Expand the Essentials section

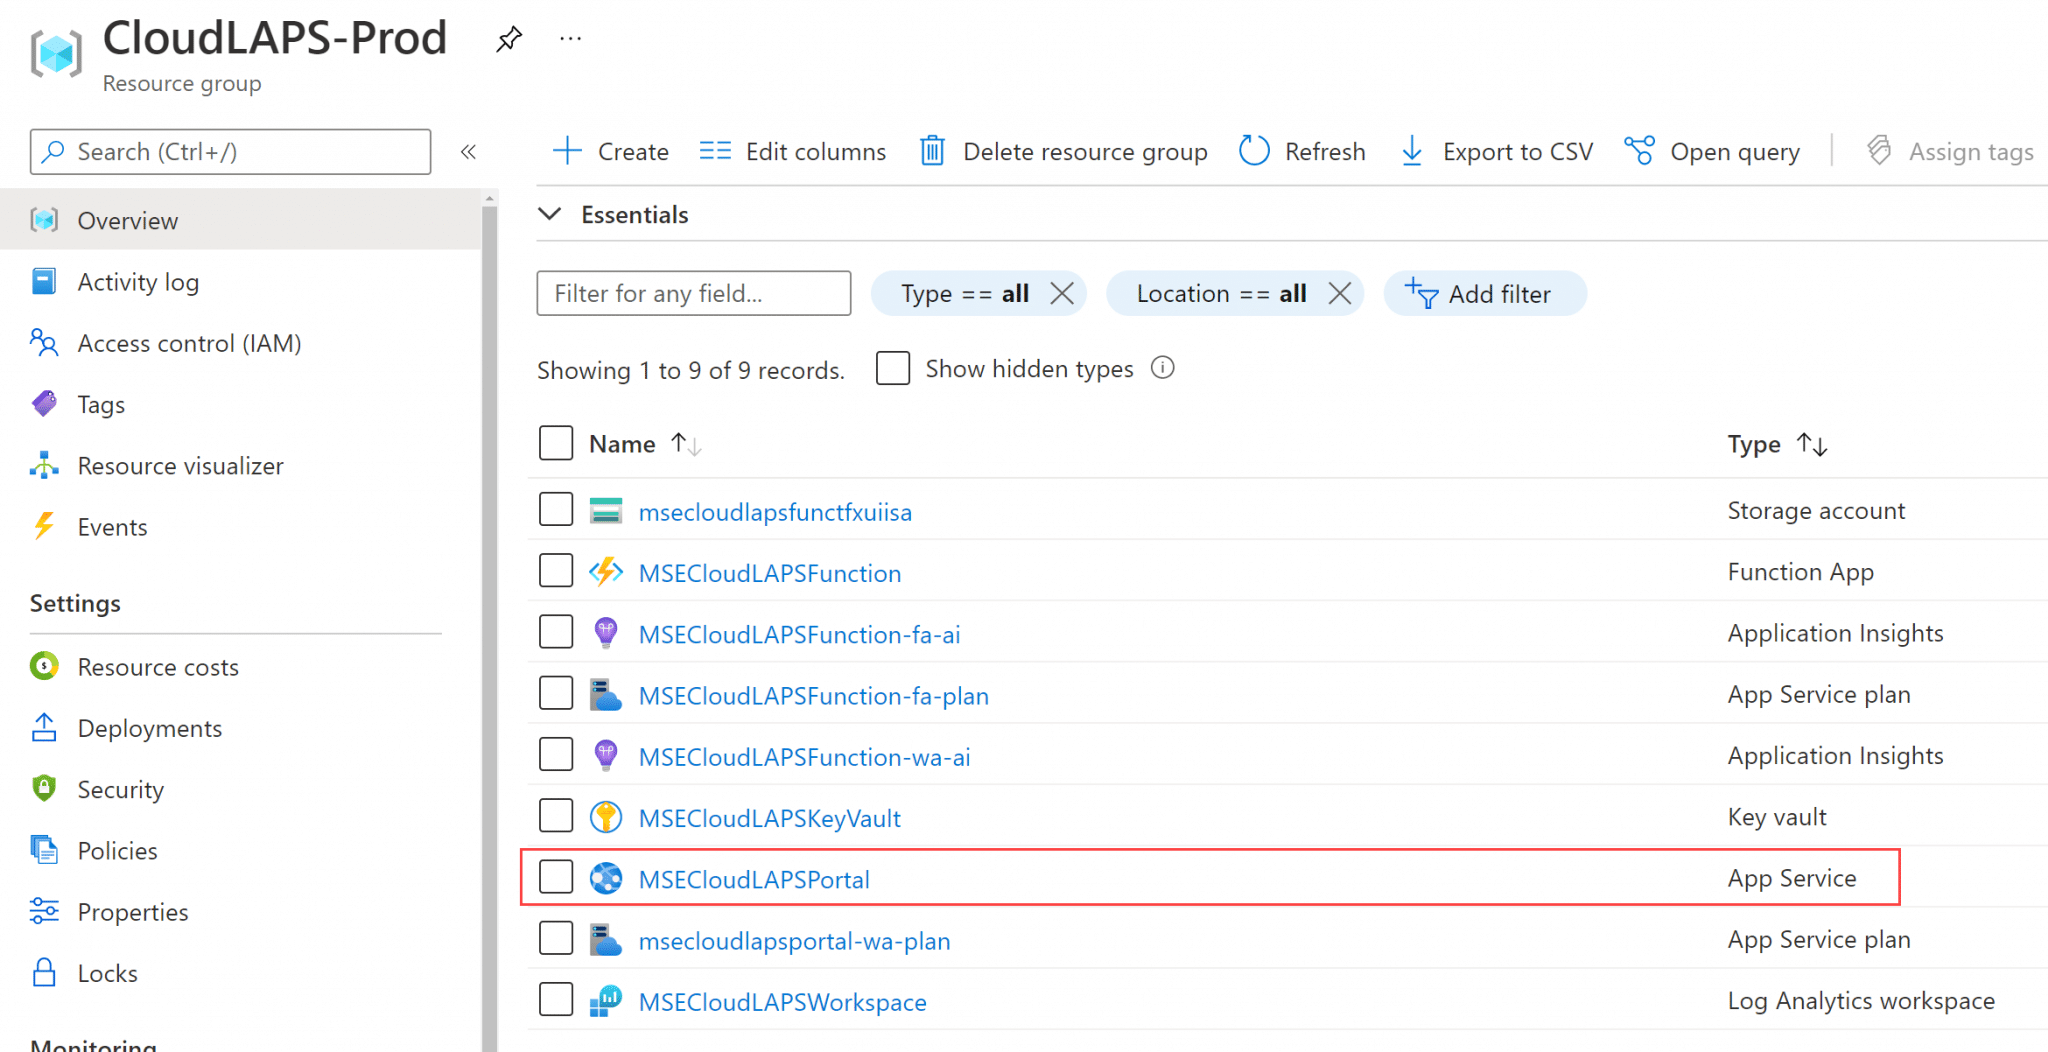point(549,213)
